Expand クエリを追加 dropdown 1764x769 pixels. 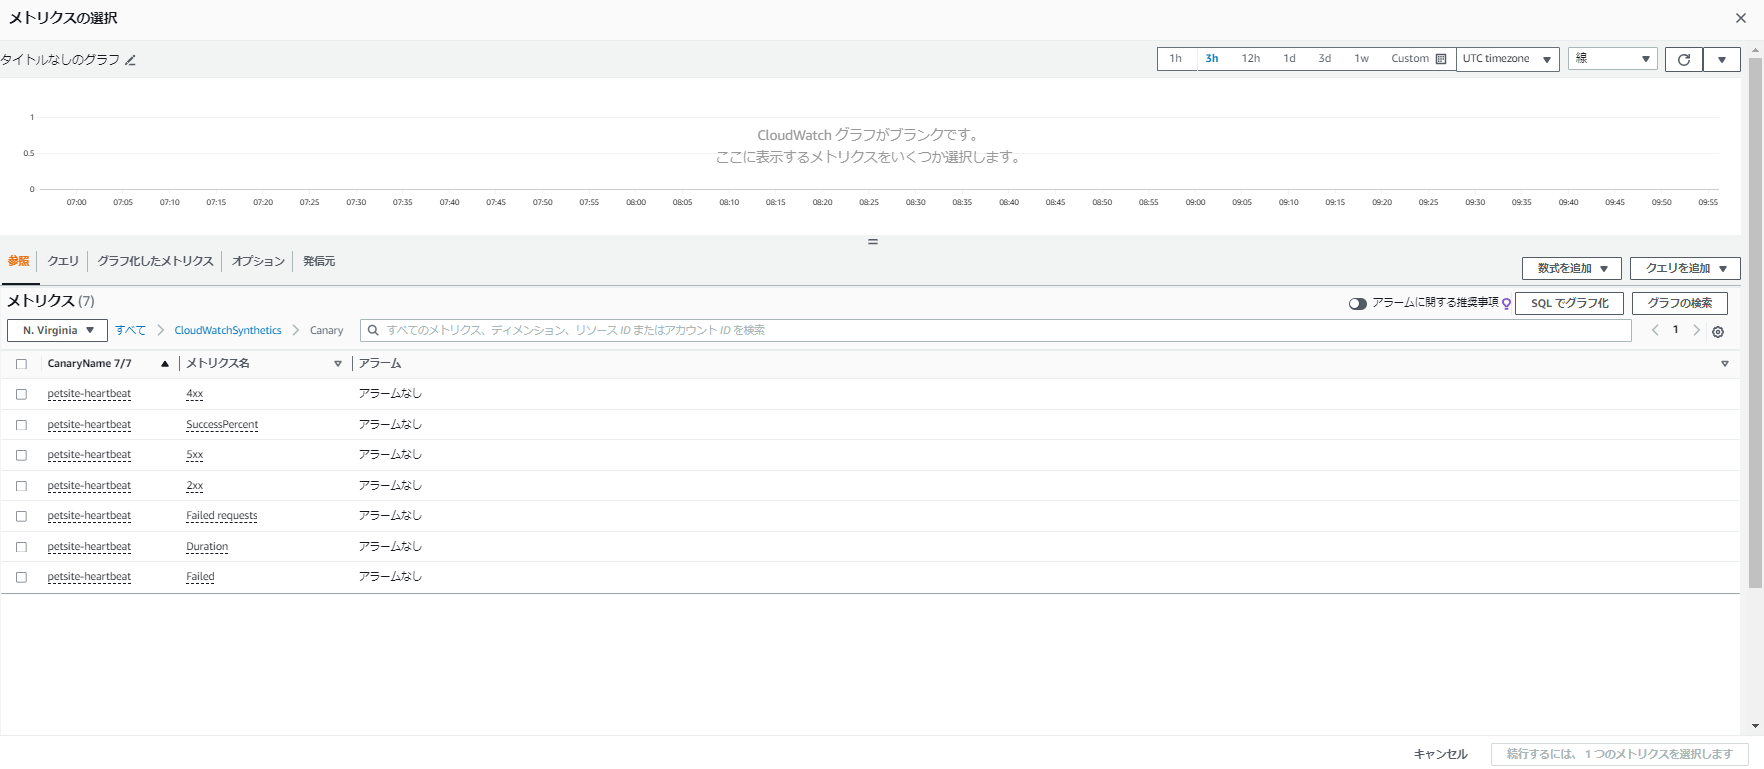coord(1685,268)
